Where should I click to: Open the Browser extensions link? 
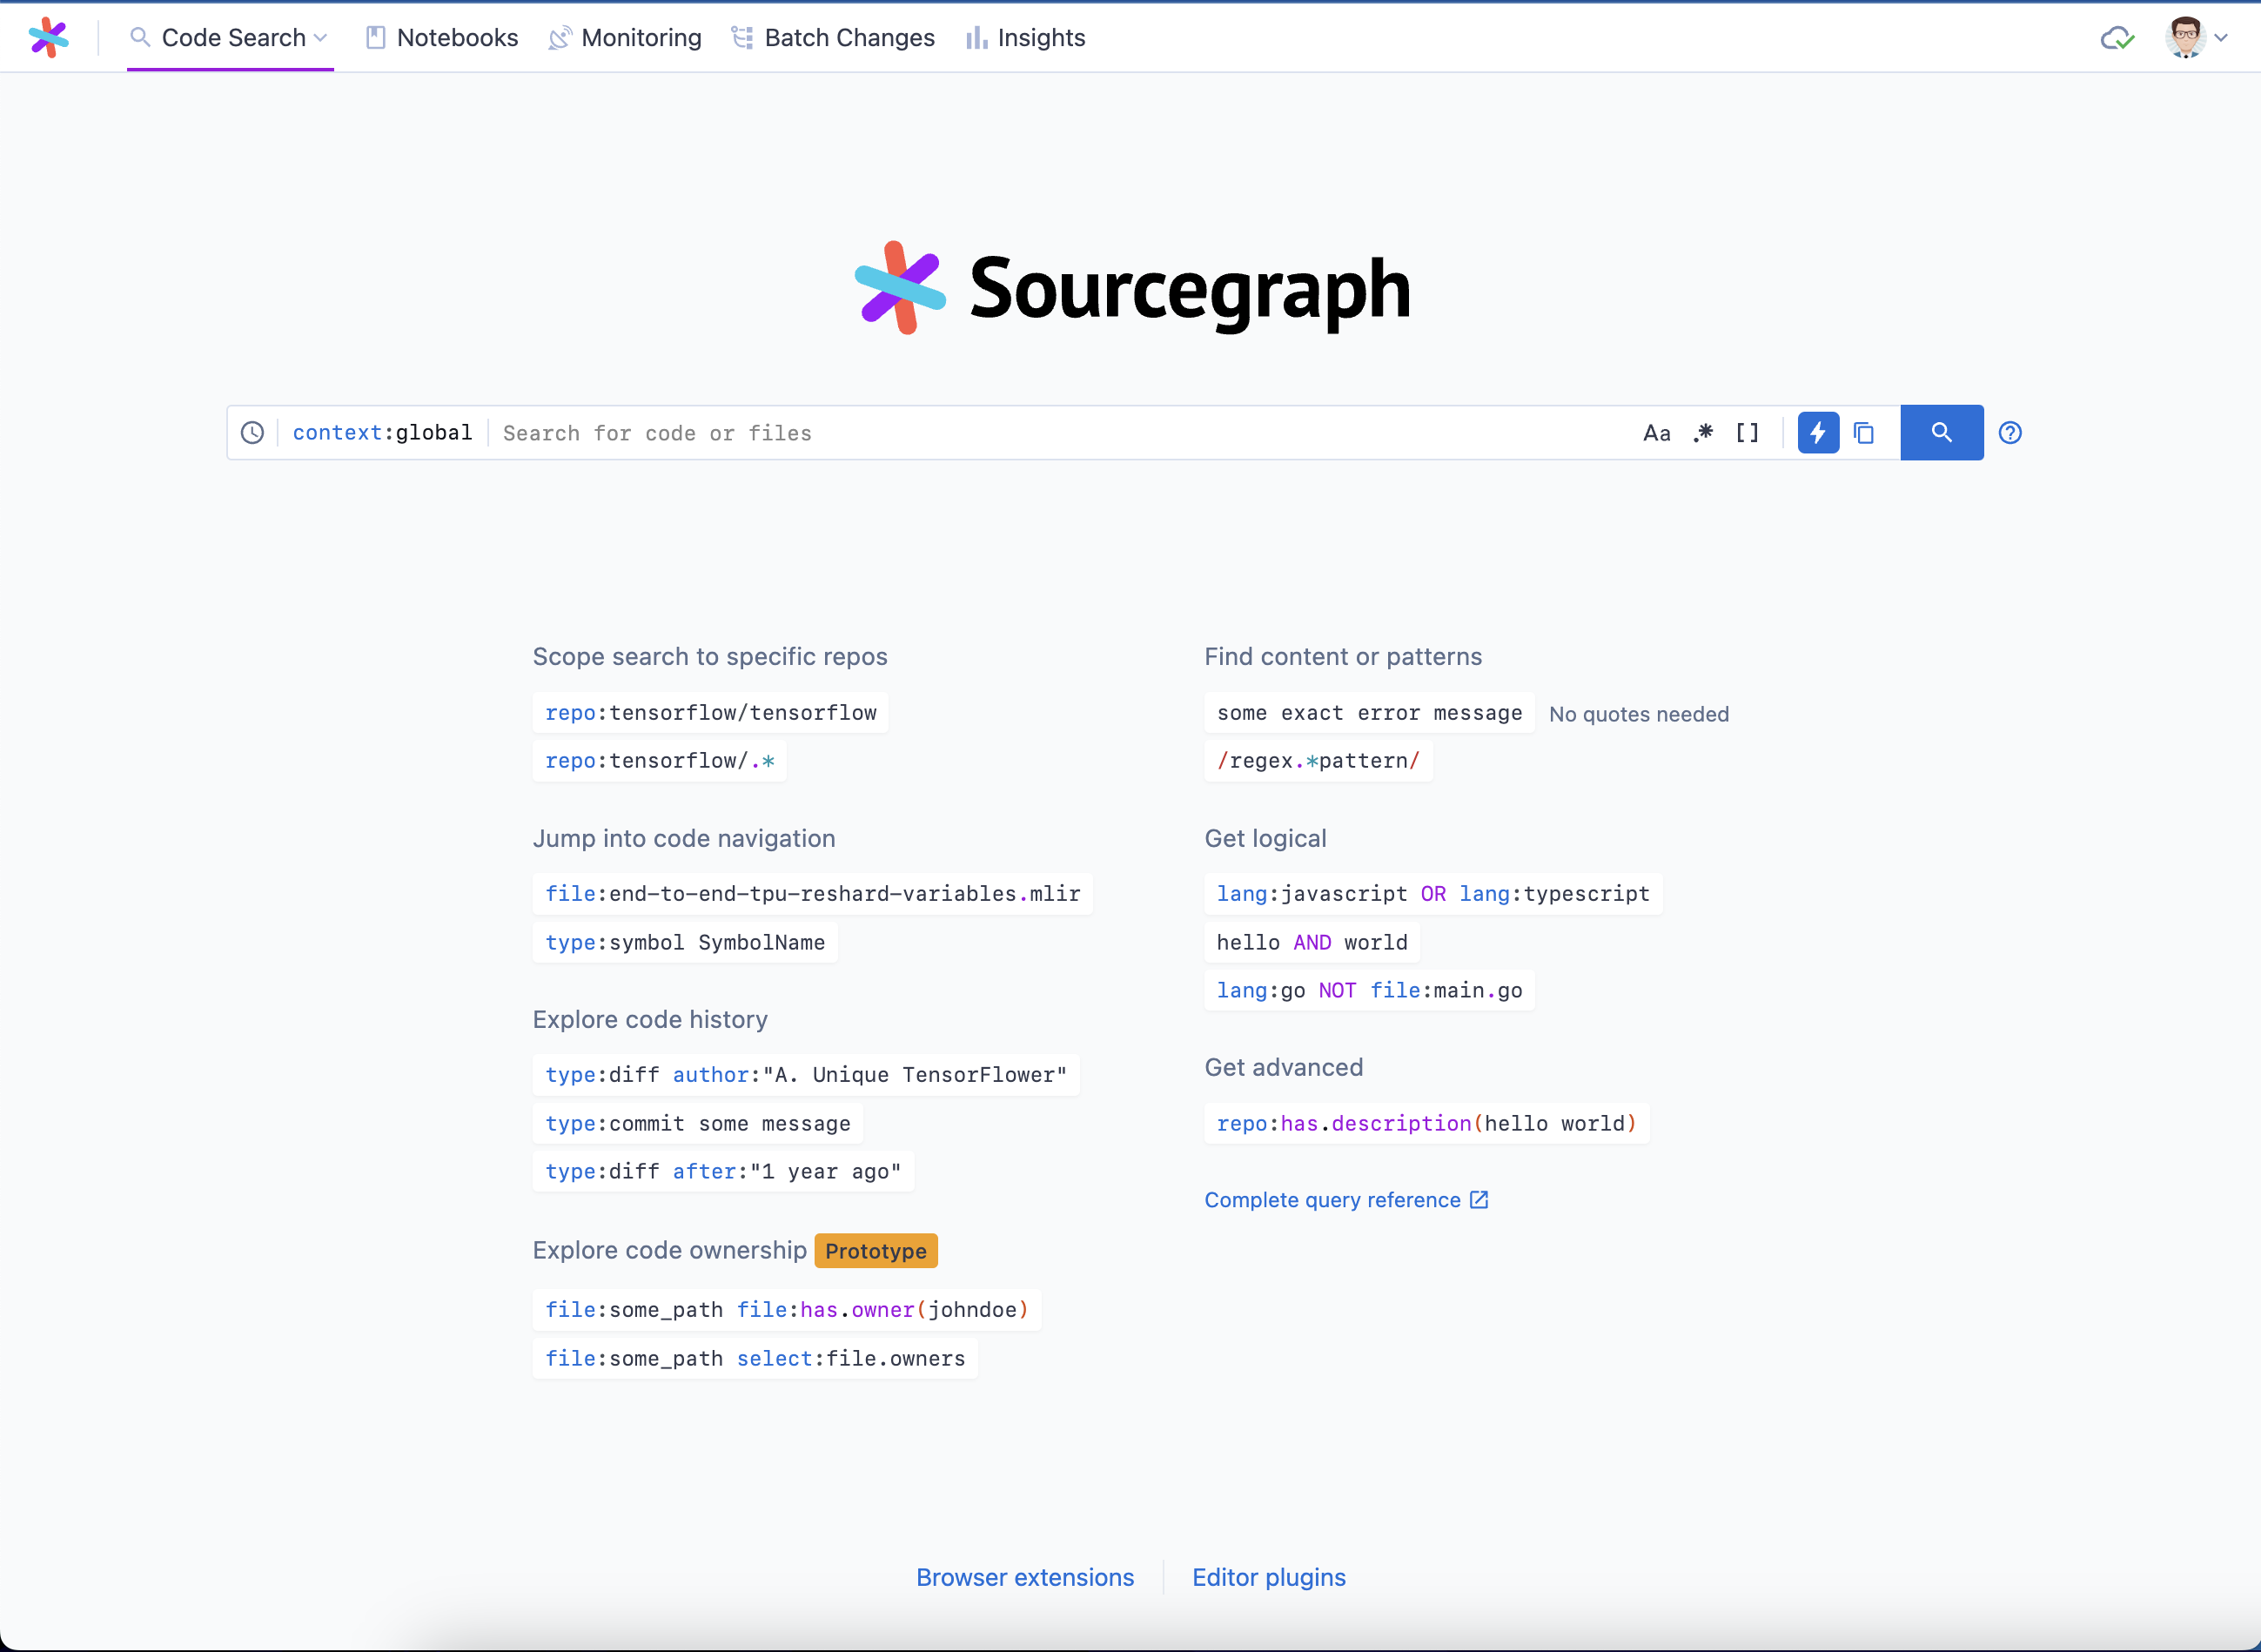[x=1025, y=1577]
